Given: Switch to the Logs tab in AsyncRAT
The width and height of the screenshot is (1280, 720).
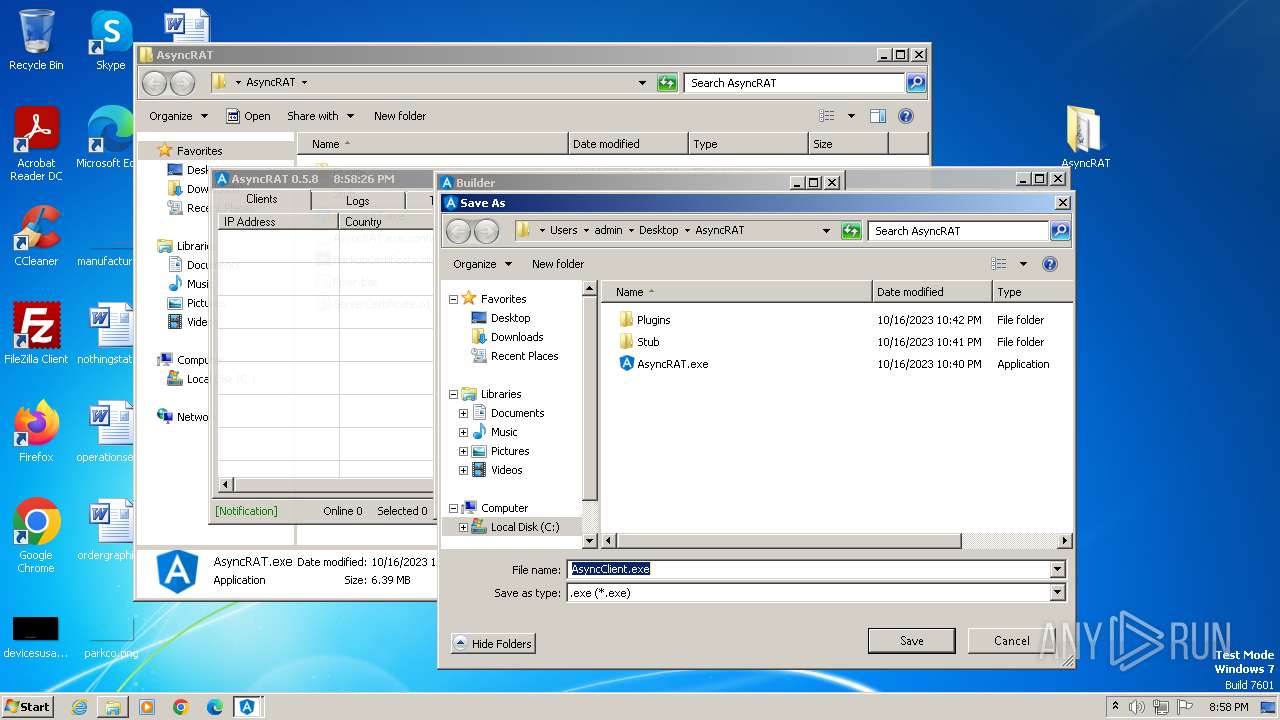Looking at the screenshot, I should (358, 201).
